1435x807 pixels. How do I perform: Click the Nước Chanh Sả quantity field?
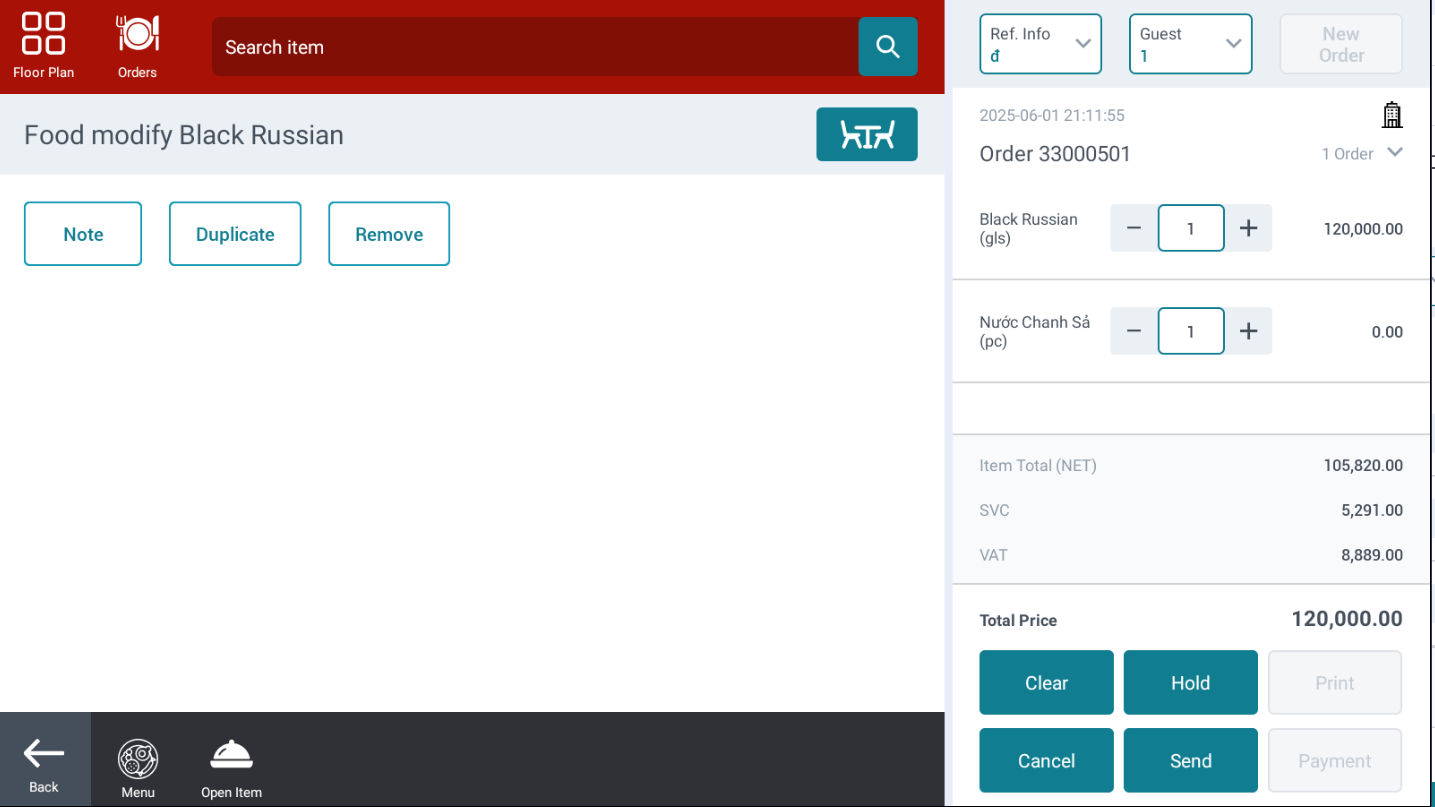(x=1191, y=331)
